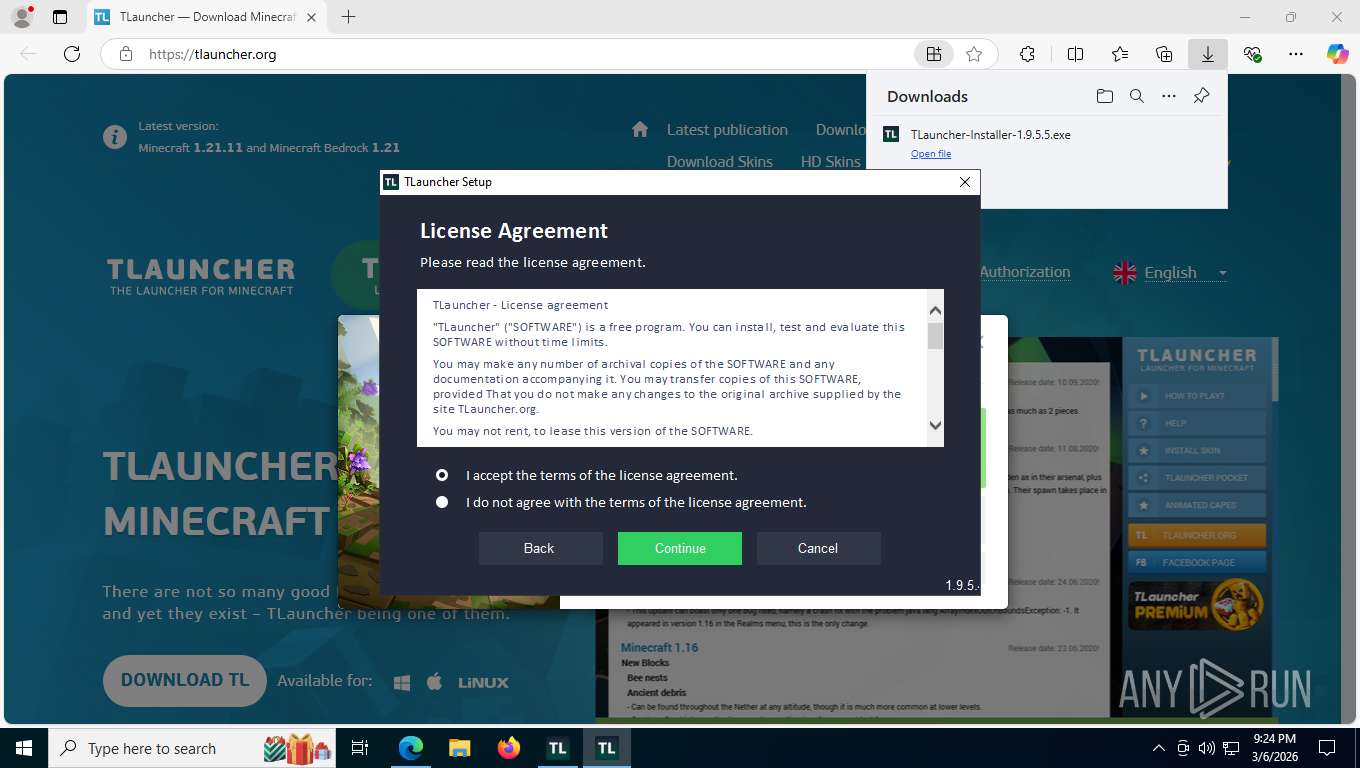The height and width of the screenshot is (768, 1360).
Task: Pin the Downloads panel
Action: pos(1202,96)
